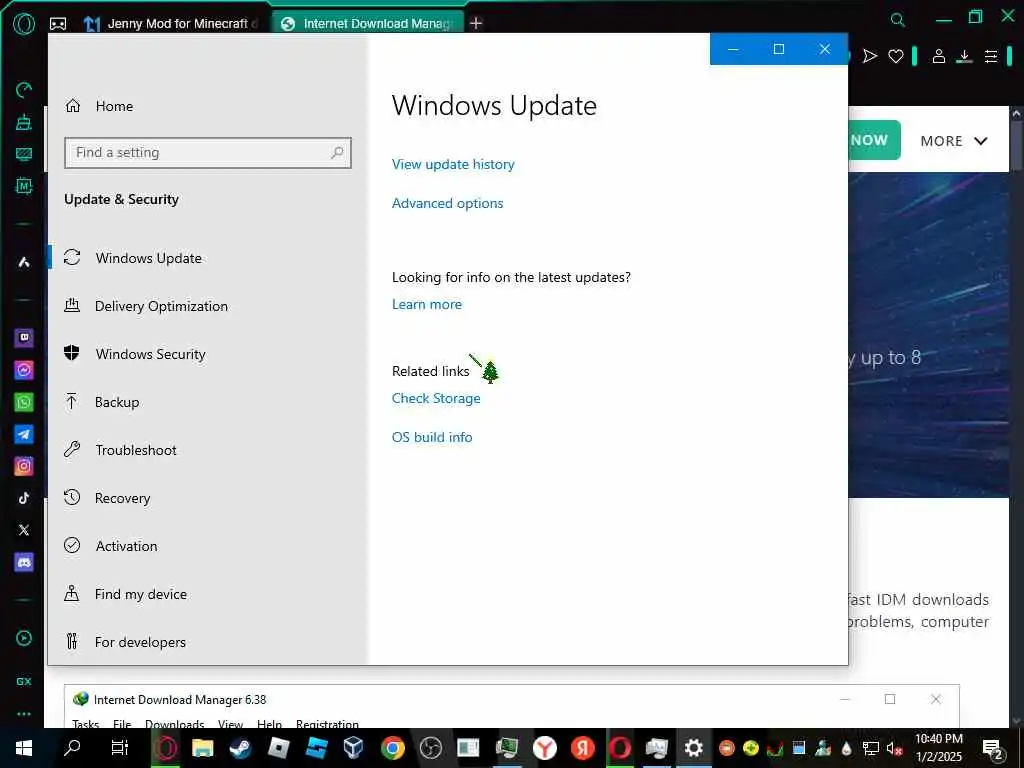Image resolution: width=1024 pixels, height=768 pixels.
Task: Open VirtualBox from taskbar
Action: click(353, 748)
